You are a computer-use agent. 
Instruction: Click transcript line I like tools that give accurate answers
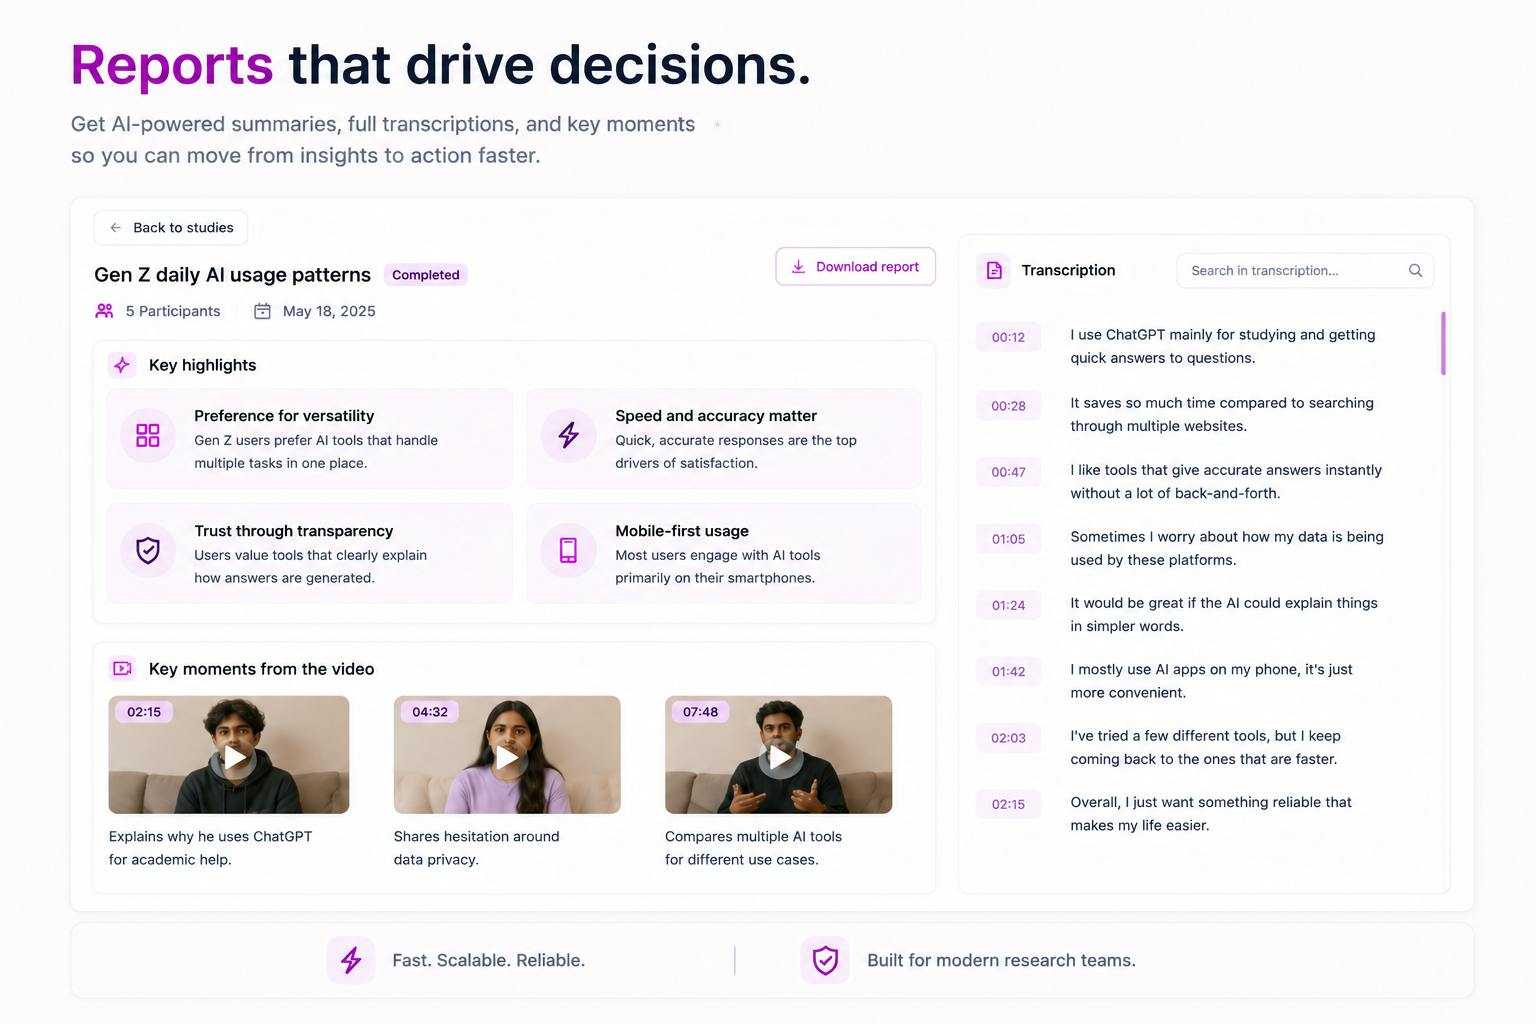tap(1226, 481)
